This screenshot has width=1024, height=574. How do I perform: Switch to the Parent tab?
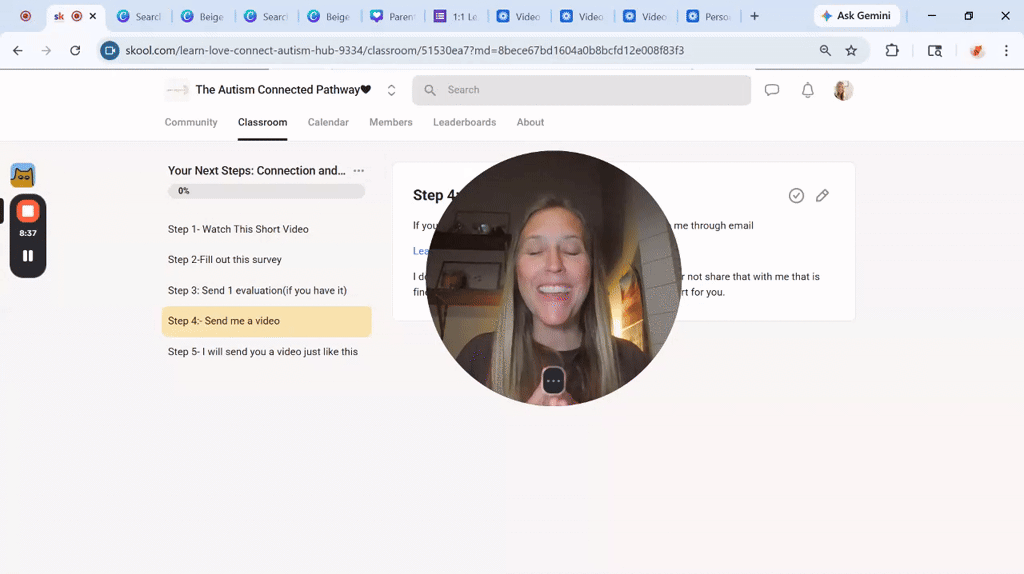[392, 16]
